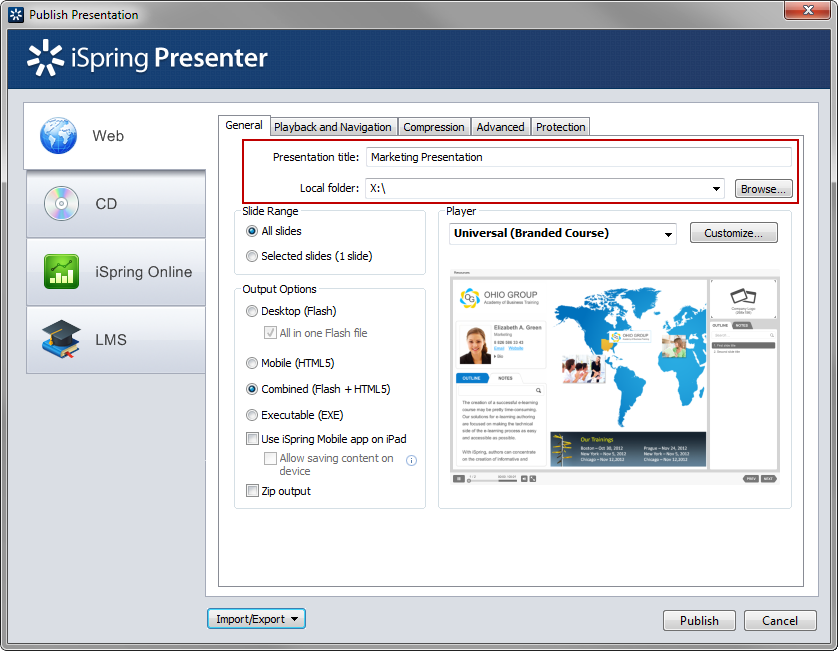Click the Publish button

pos(699,621)
